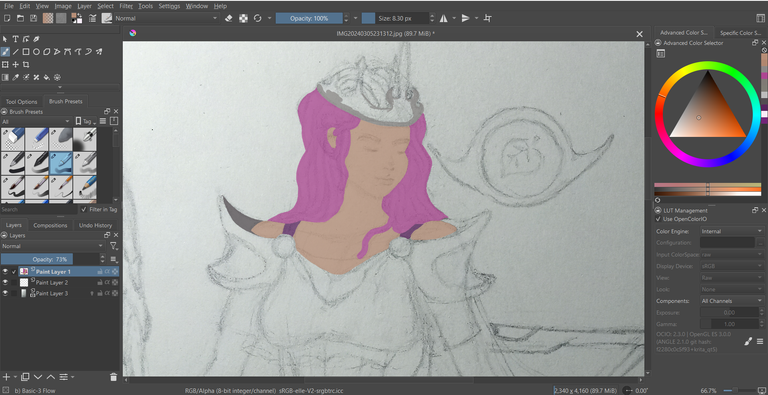Select the Crop tool in toolbox
The width and height of the screenshot is (768, 395).
pos(26,64)
